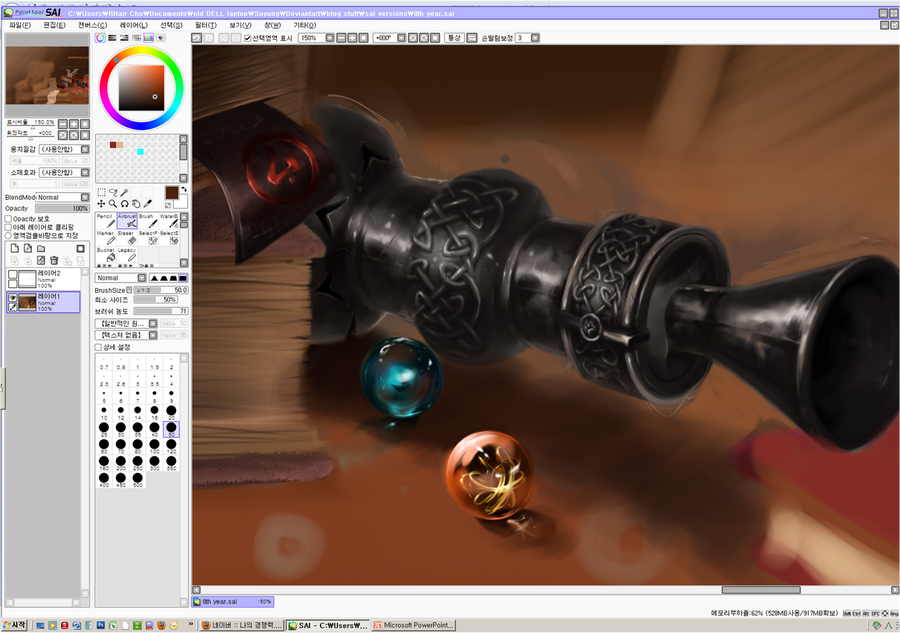
Task: Switch to the 8th year.sai document tab
Action: (232, 601)
